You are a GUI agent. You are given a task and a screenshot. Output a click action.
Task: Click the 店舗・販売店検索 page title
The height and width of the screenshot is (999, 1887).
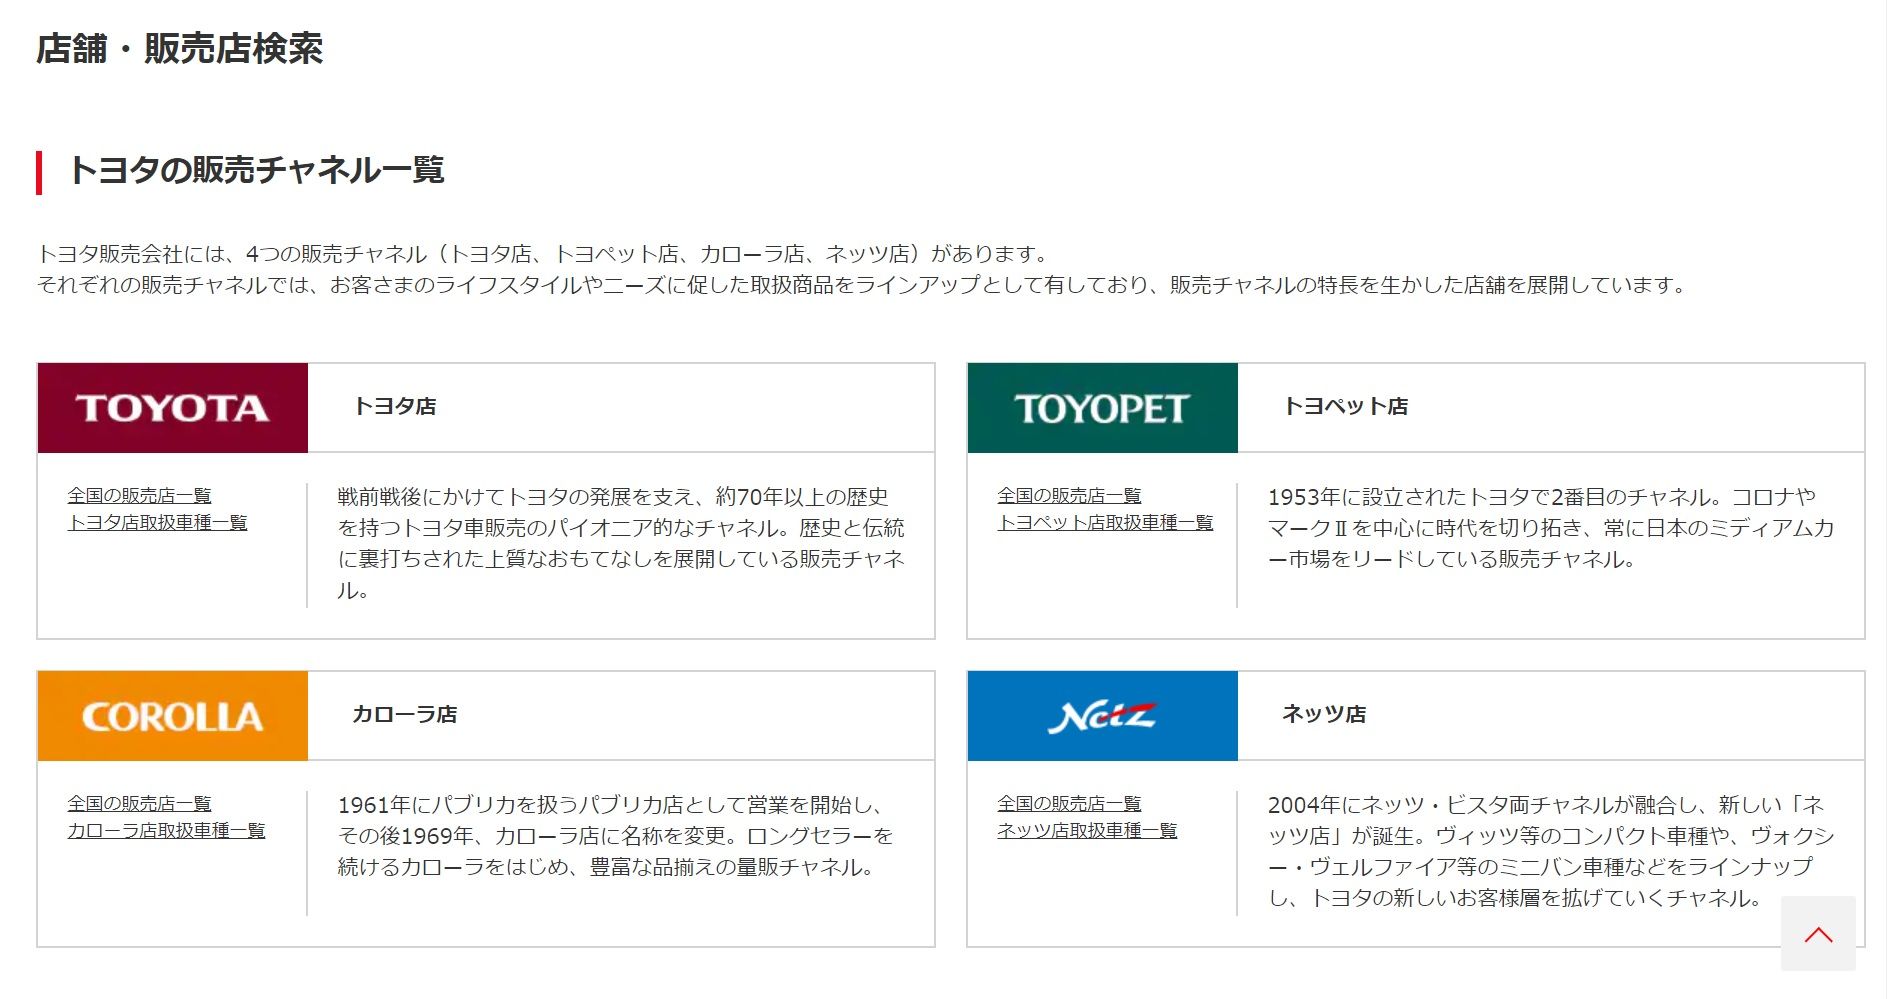coord(180,49)
